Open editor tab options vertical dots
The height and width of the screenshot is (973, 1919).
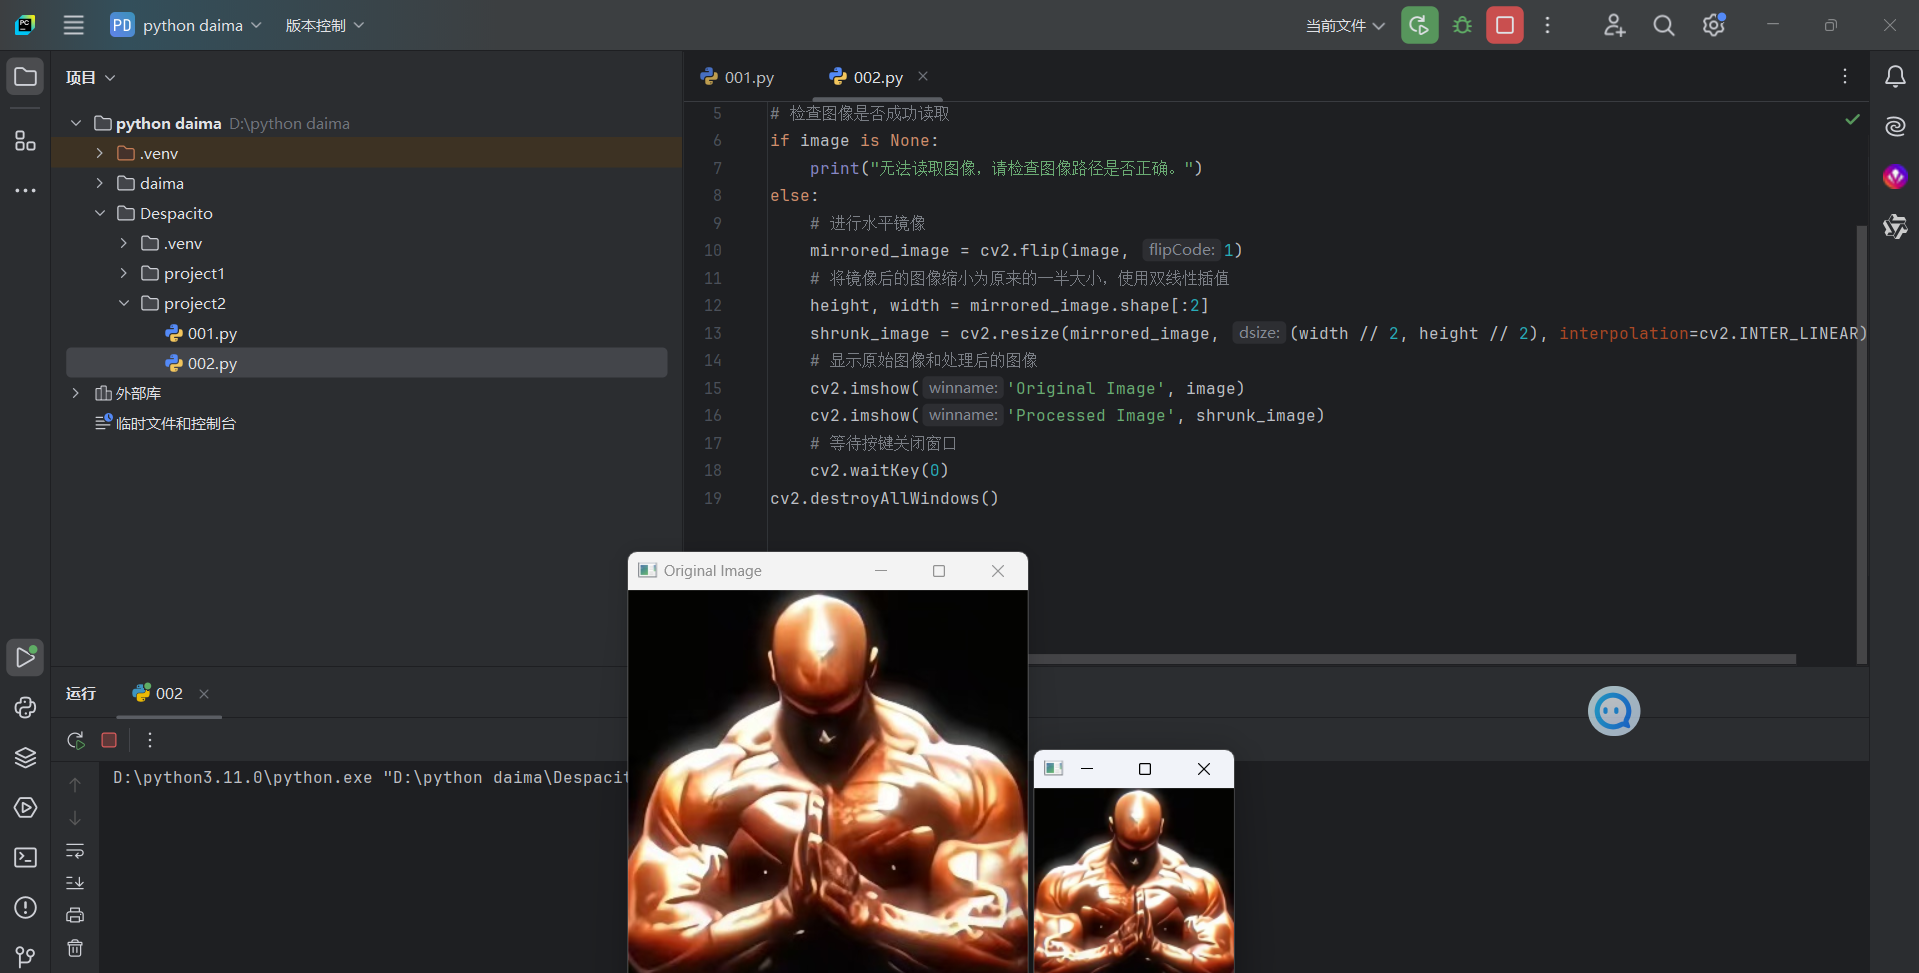1845,76
